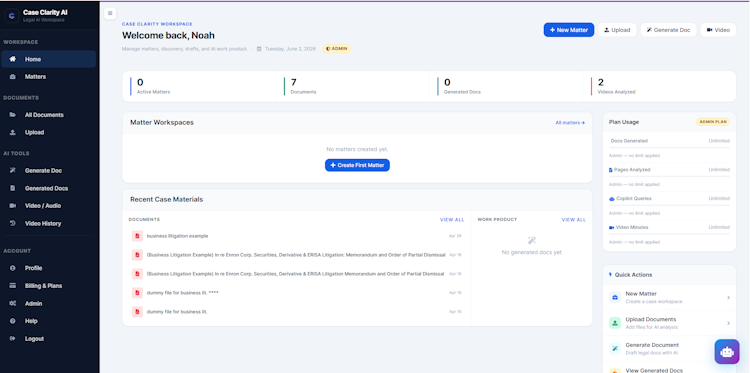Click the Help question icon in the sidebar
Viewport: 750px width, 373px height.
click(13, 321)
